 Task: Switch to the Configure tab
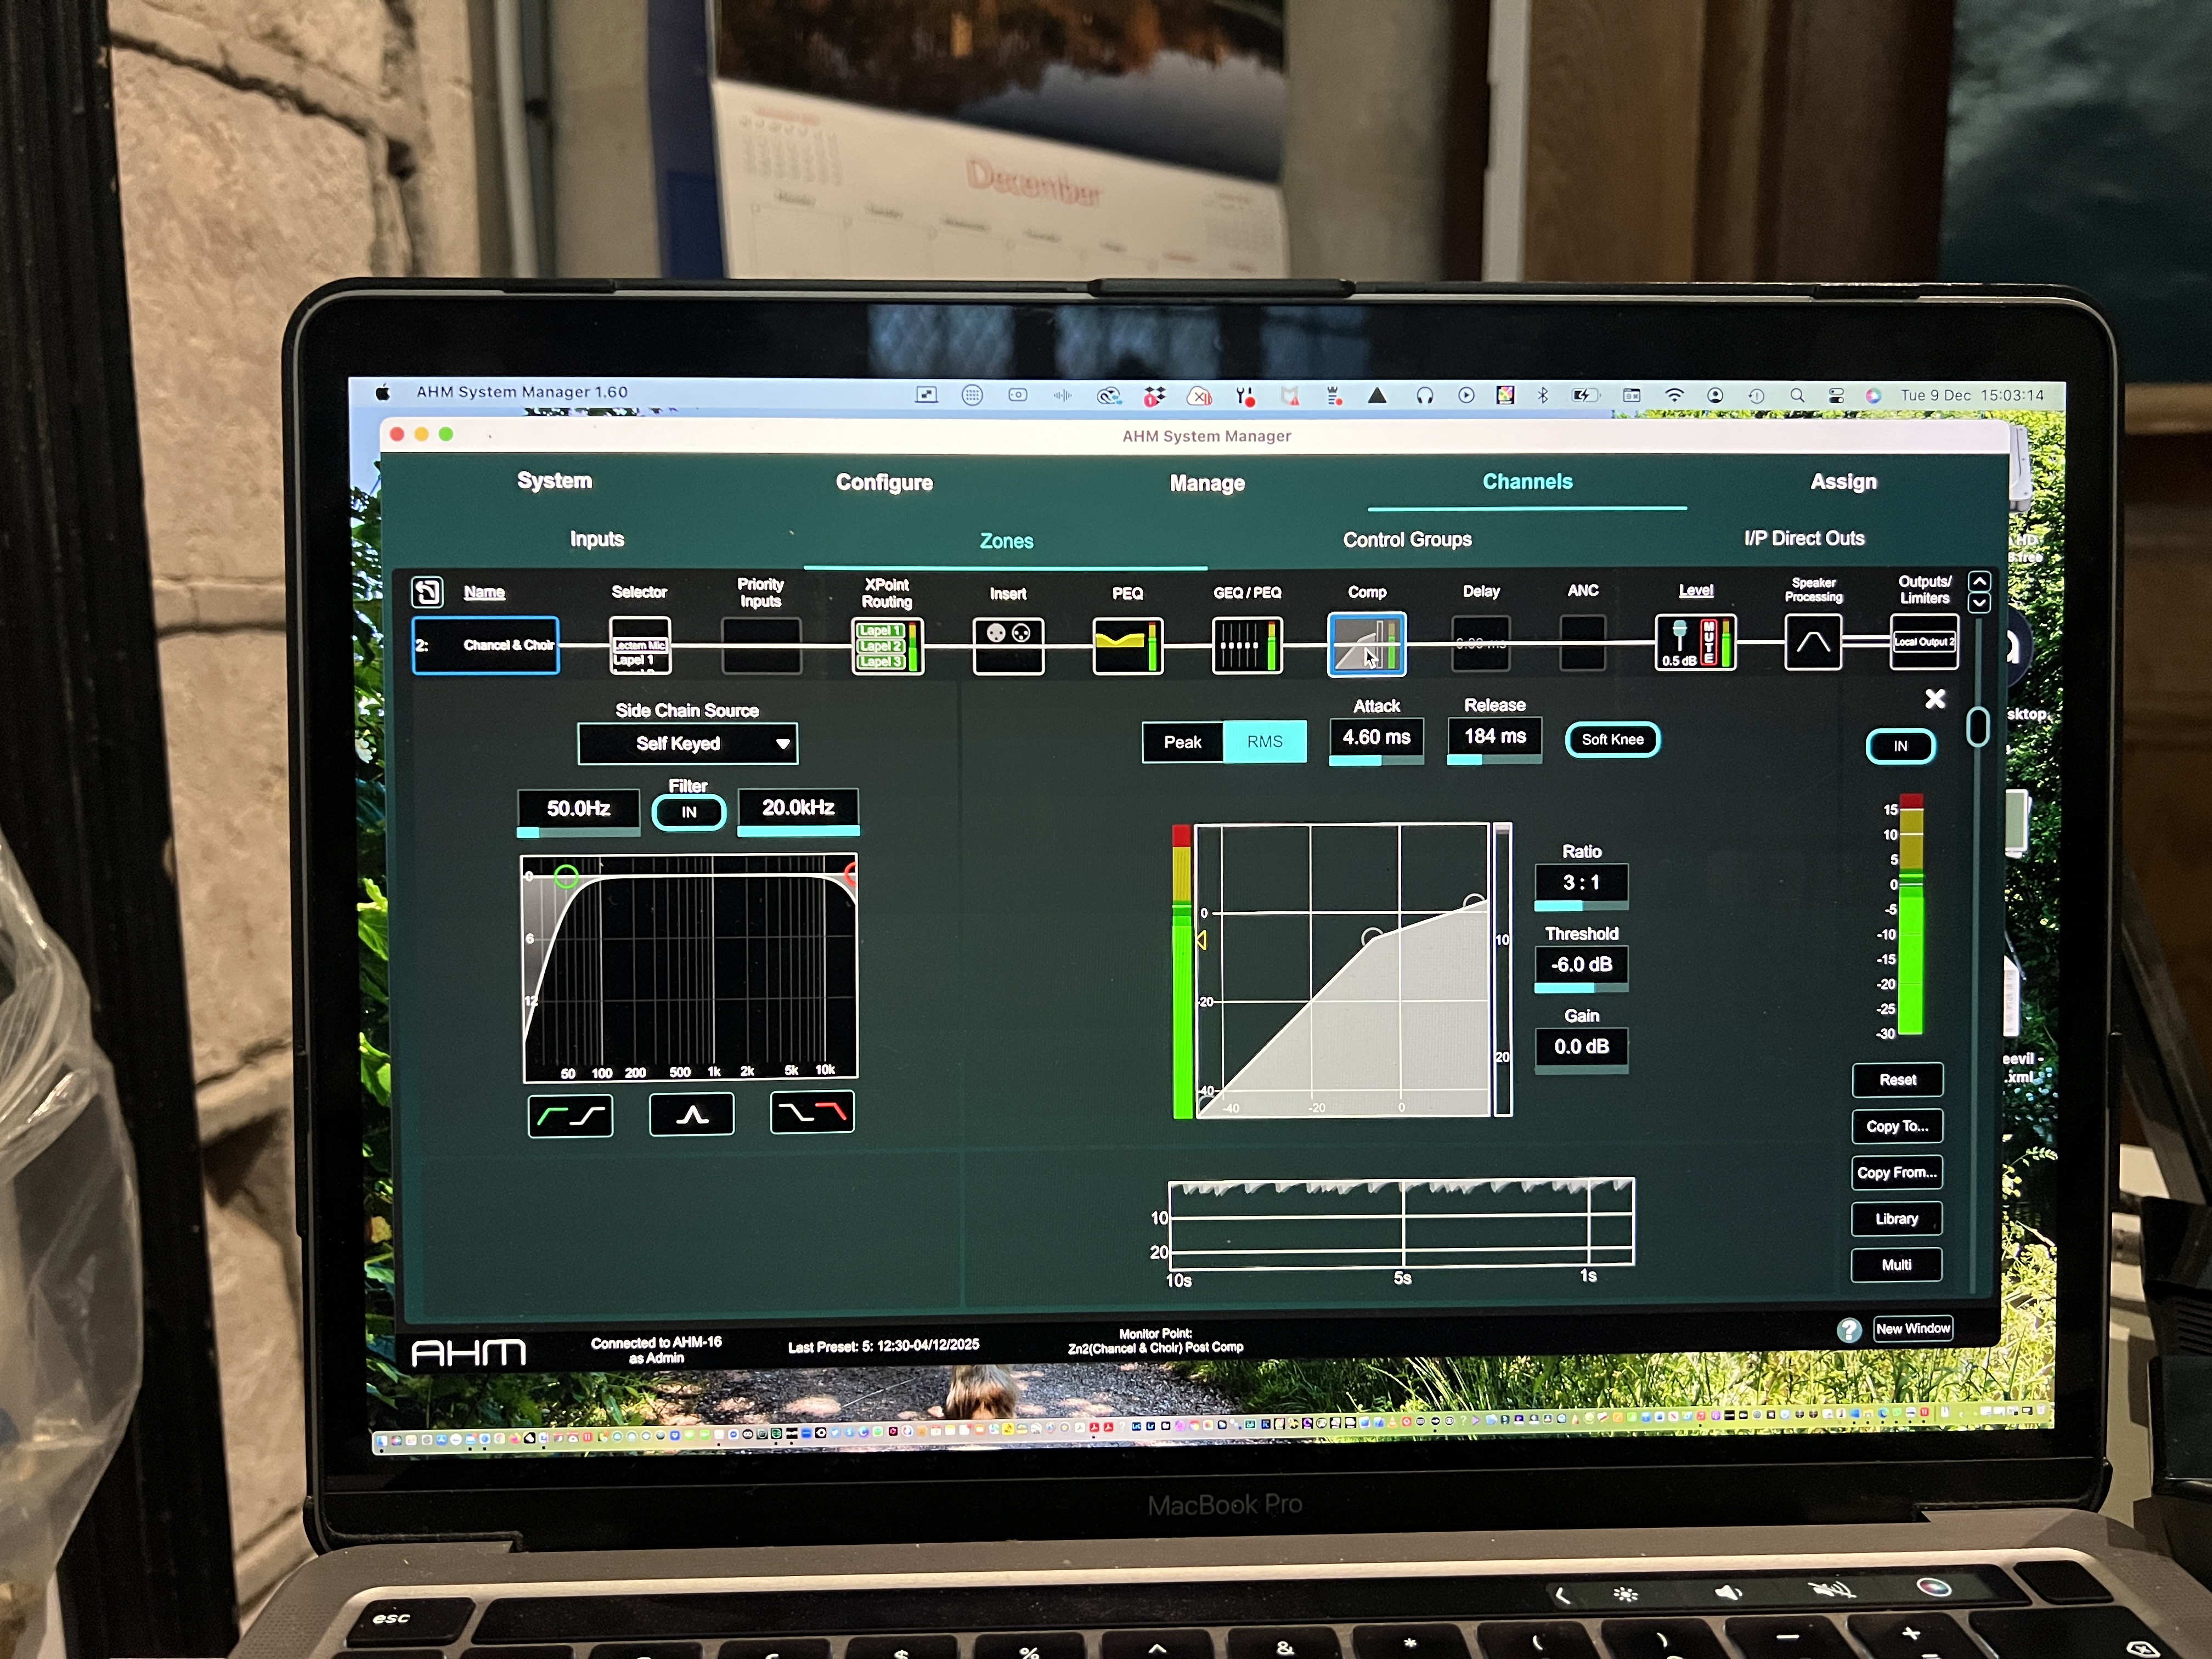[884, 482]
